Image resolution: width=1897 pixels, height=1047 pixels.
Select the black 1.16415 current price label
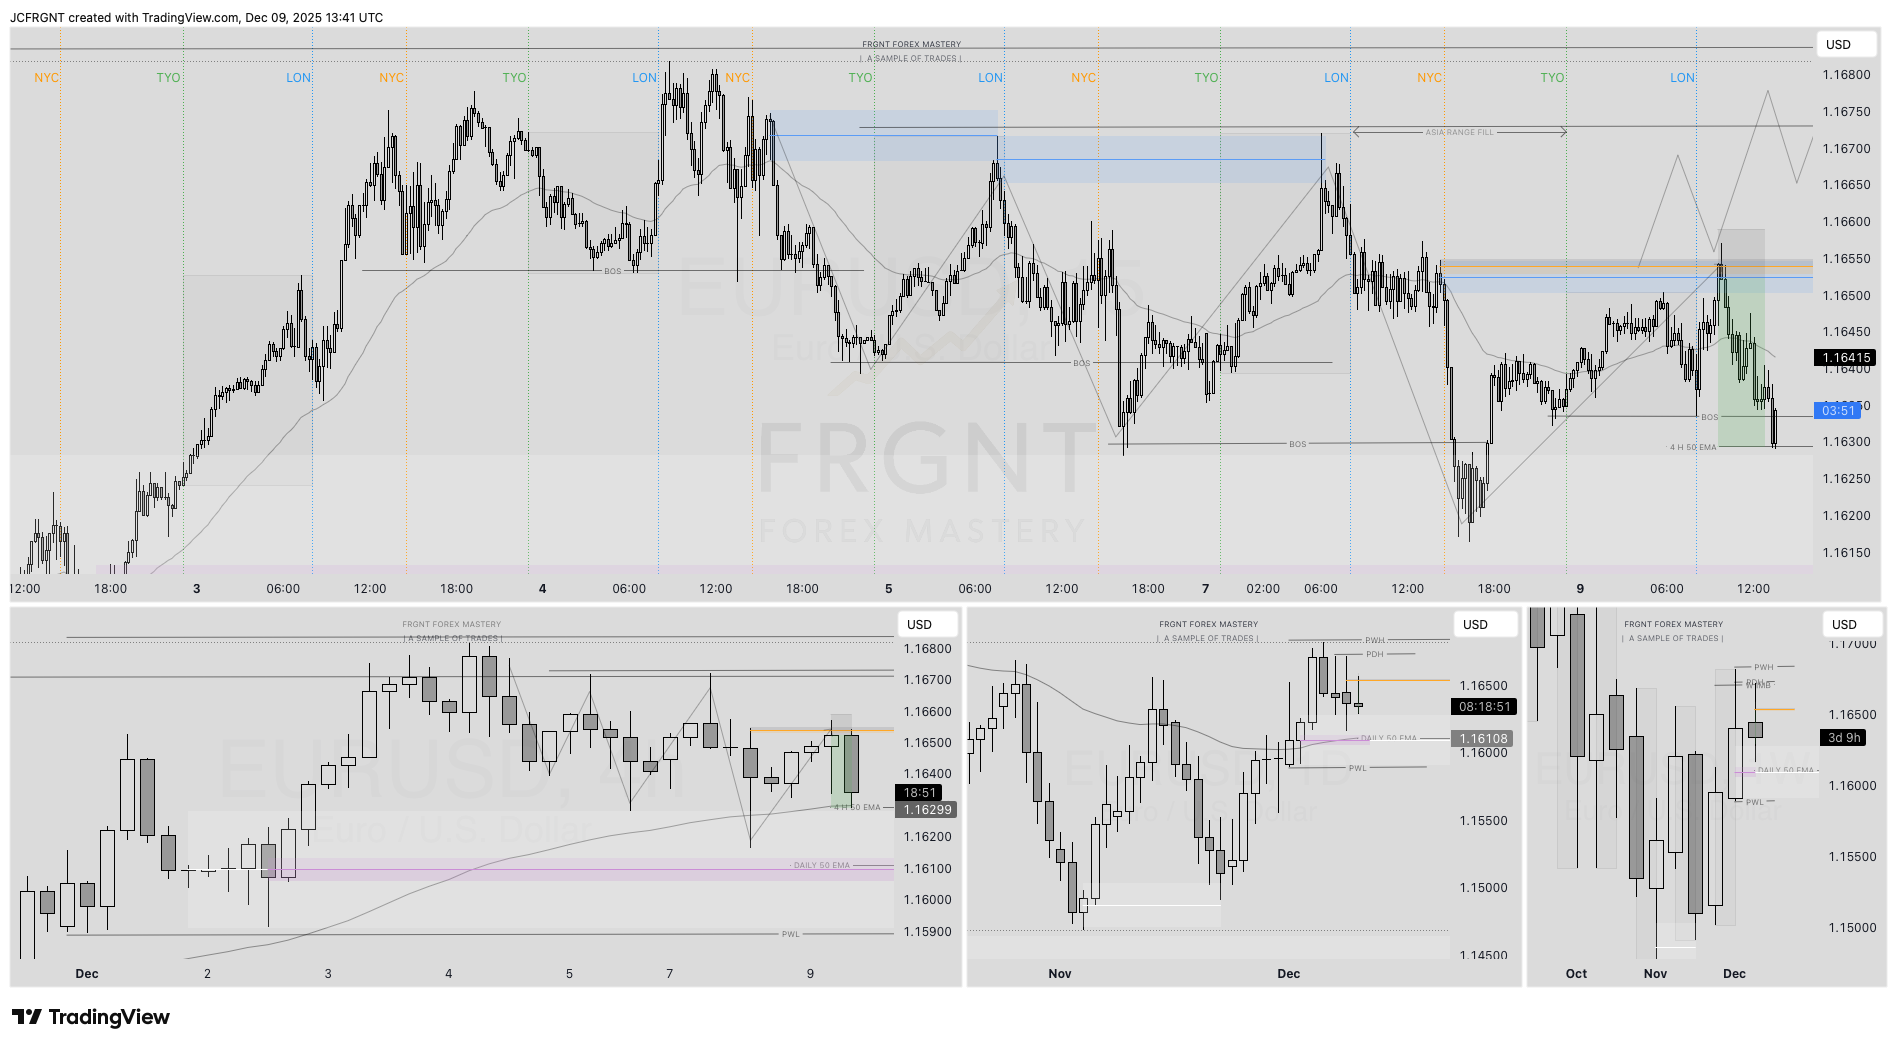coord(1845,357)
